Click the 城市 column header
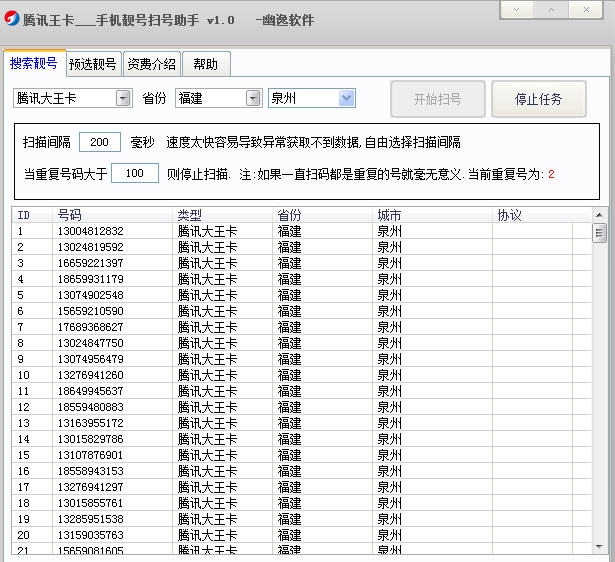The width and height of the screenshot is (615, 562). coord(430,215)
